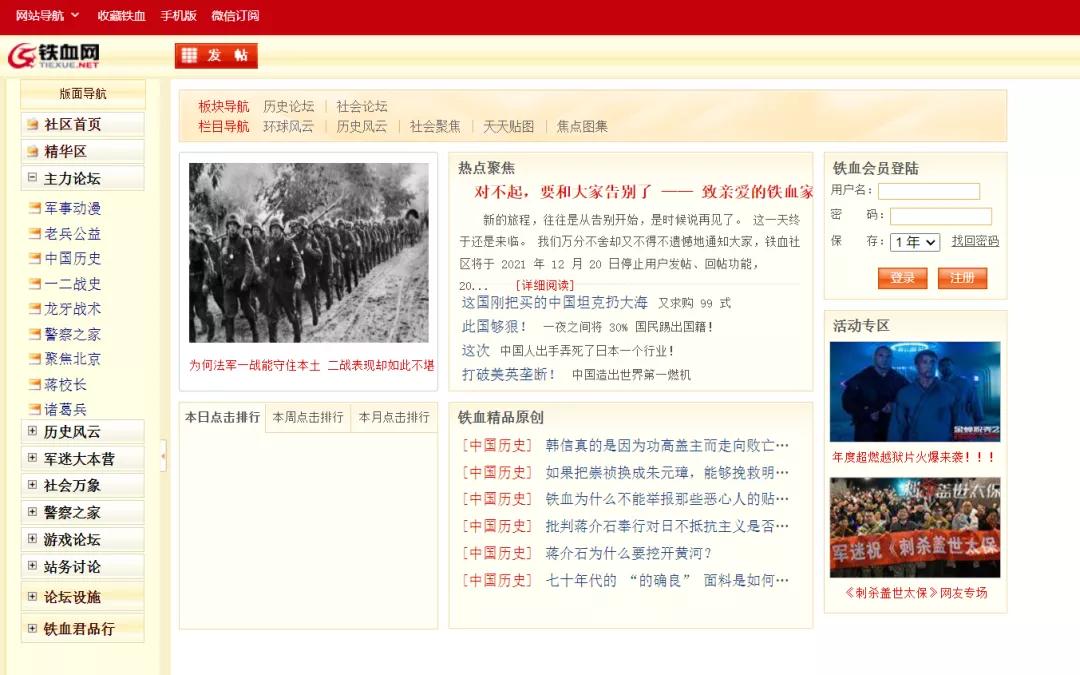This screenshot has width=1080, height=675.
Task: Click the Tiexue.net logo icon
Action: point(22,52)
